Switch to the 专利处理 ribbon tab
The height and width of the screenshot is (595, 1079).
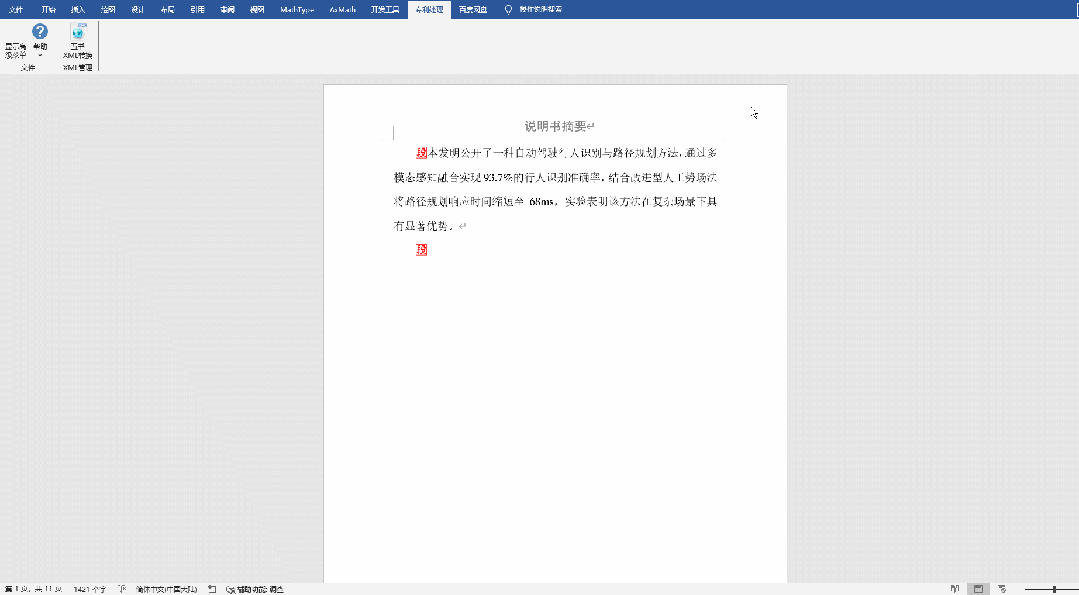point(428,8)
